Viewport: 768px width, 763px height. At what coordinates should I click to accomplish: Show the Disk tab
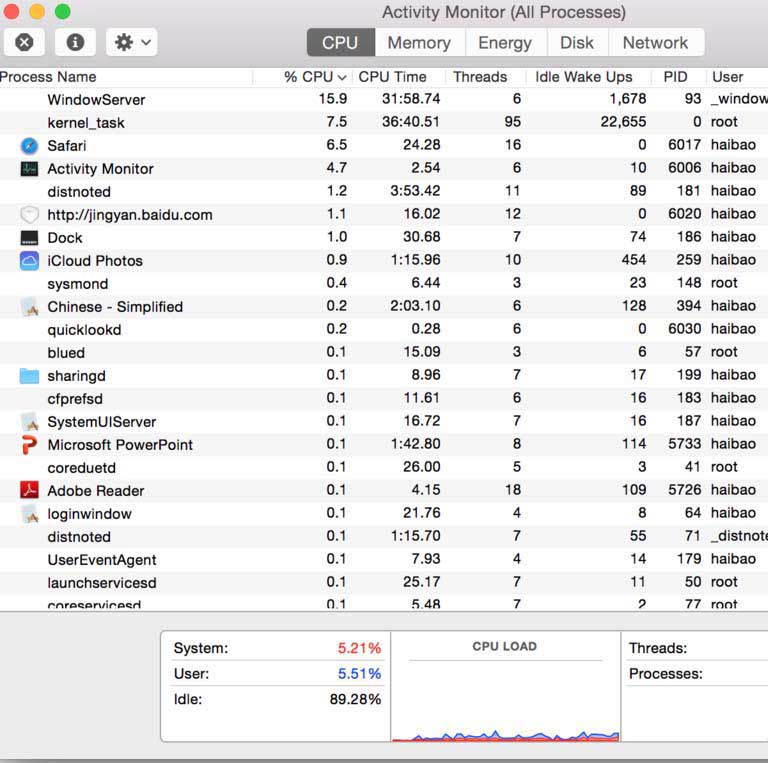[577, 43]
